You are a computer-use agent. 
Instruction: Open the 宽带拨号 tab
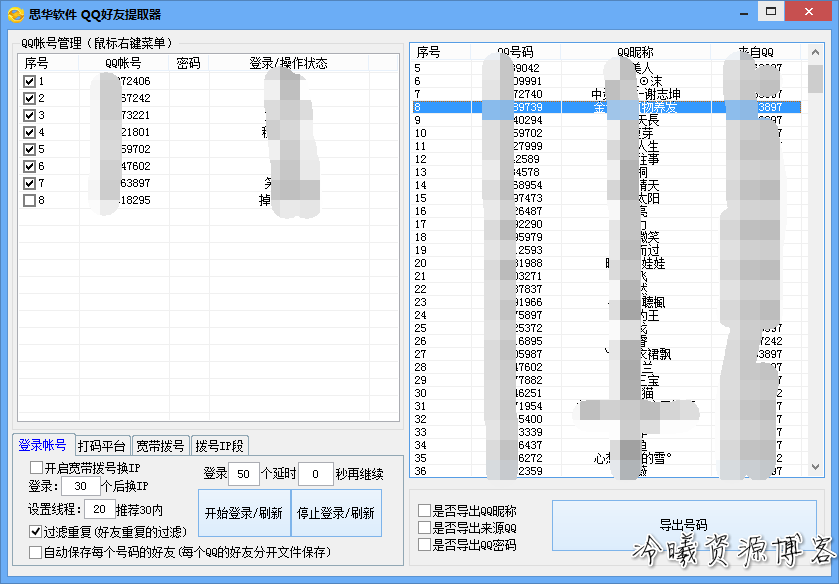(160, 445)
